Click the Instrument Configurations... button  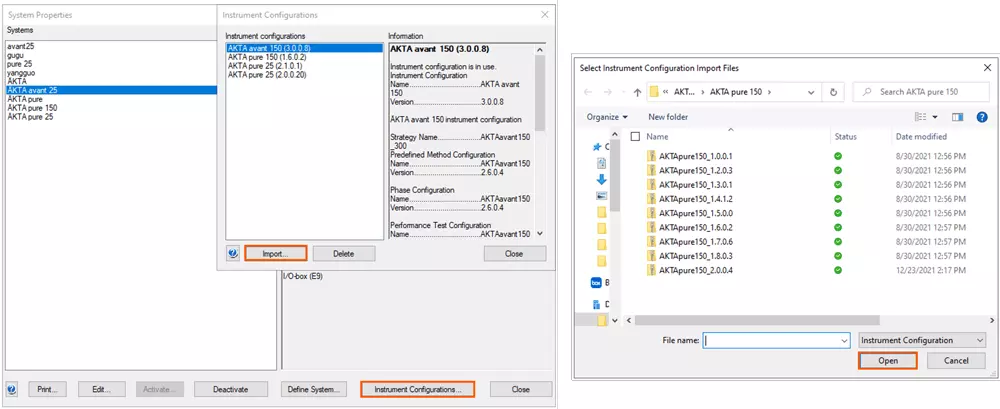(x=417, y=389)
